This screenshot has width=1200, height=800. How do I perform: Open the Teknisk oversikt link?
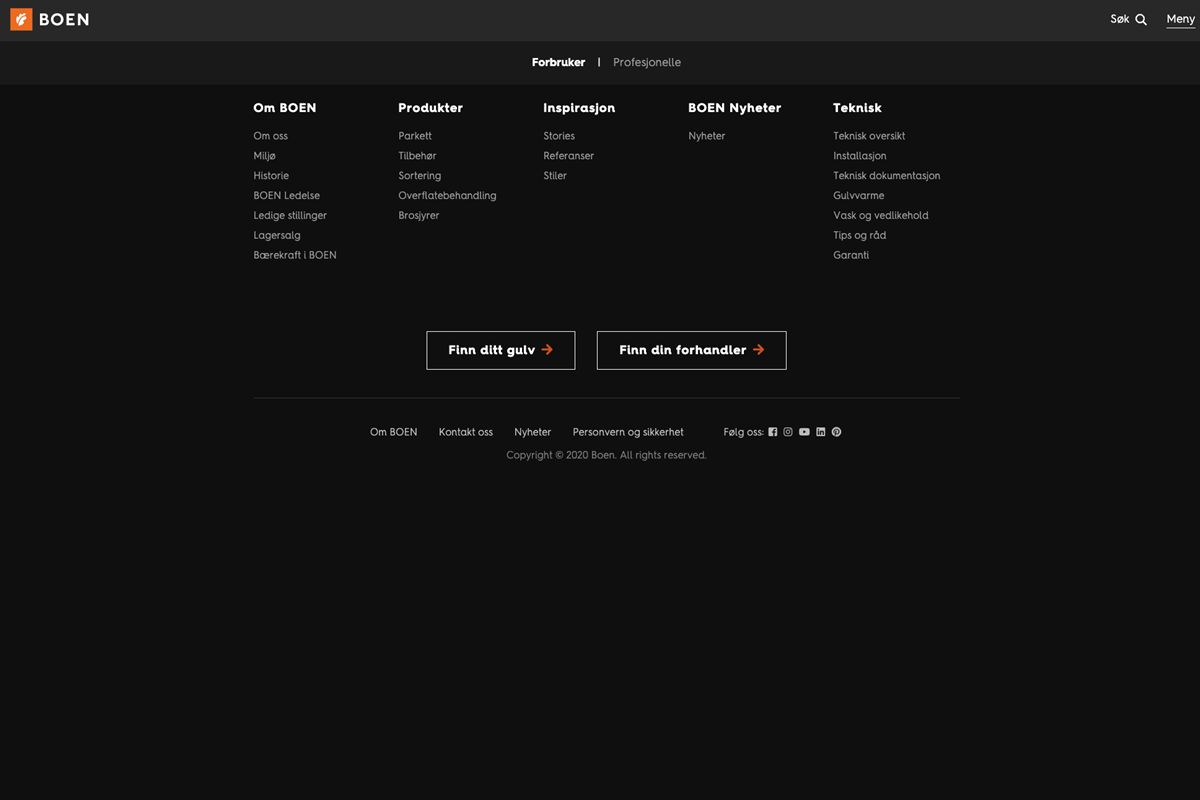pyautogui.click(x=869, y=136)
